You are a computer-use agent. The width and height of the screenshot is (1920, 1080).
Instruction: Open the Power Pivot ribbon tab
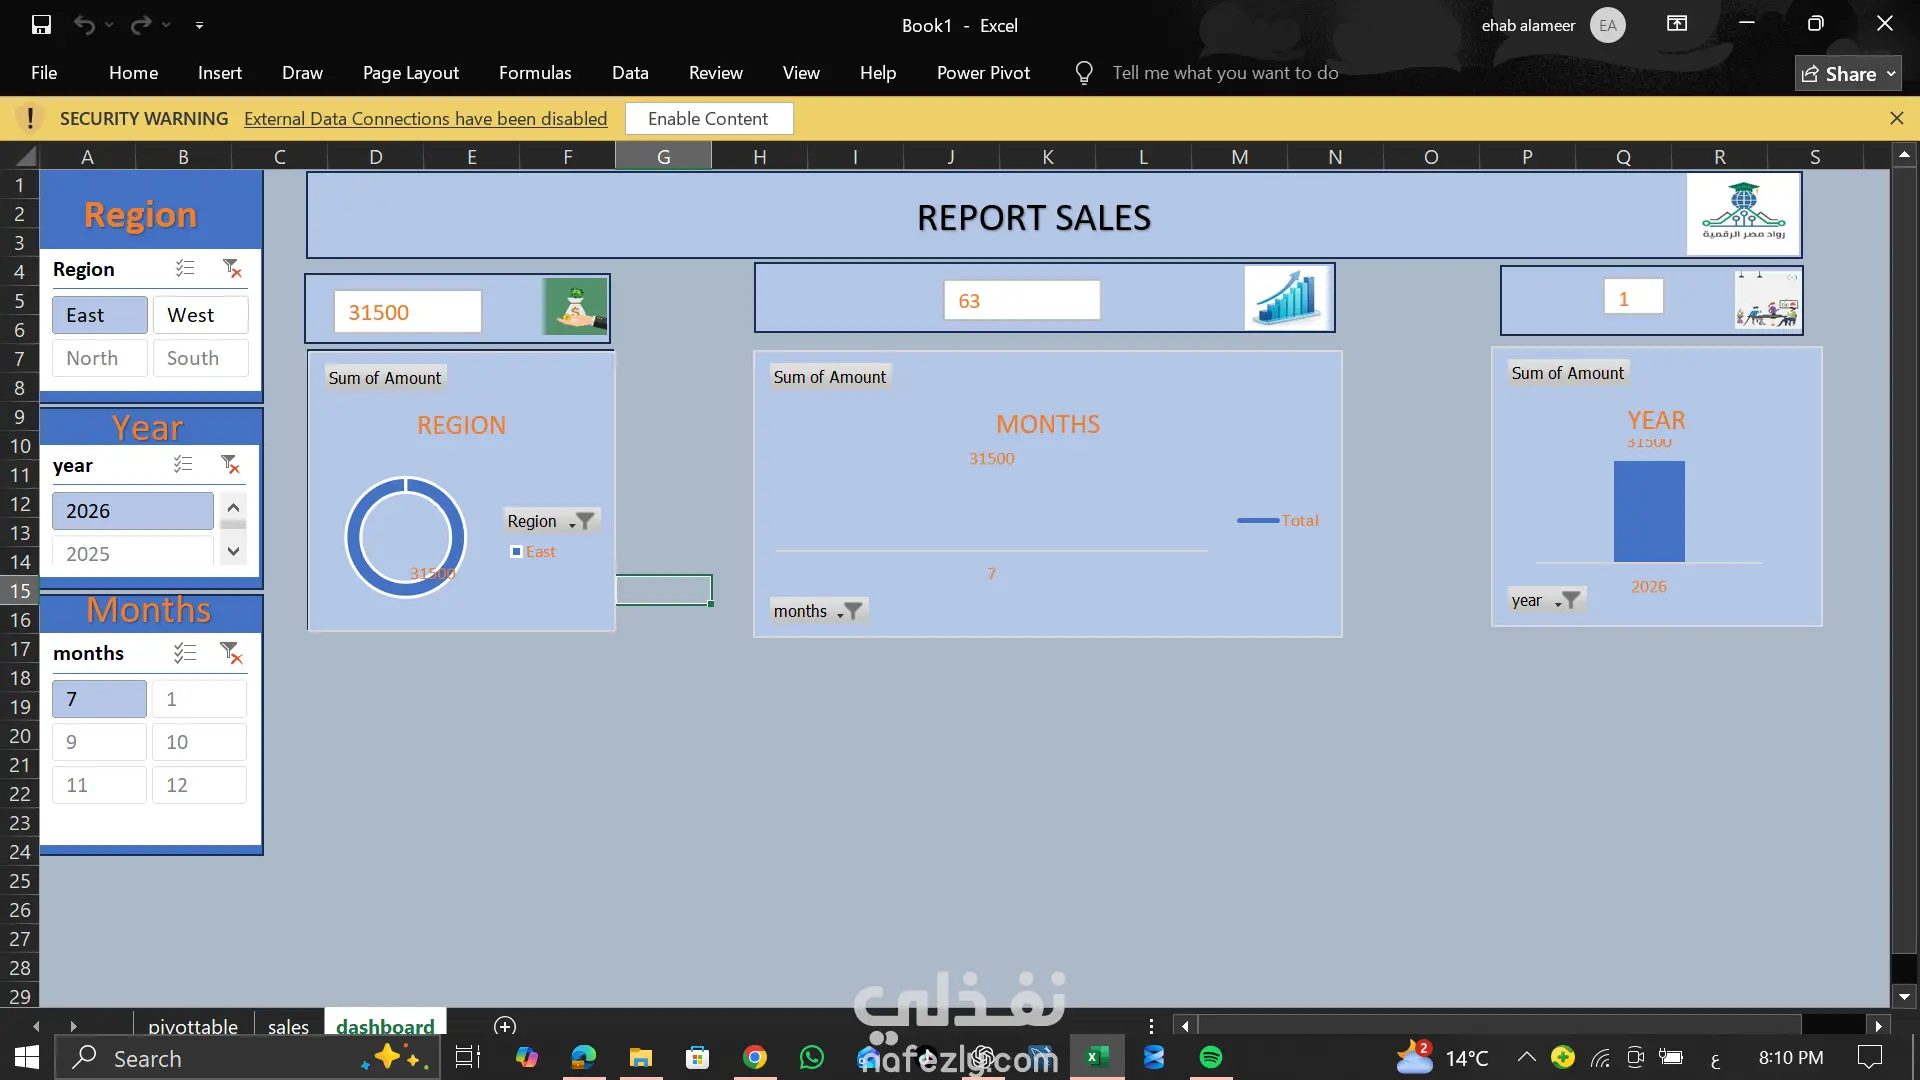[x=983, y=73]
